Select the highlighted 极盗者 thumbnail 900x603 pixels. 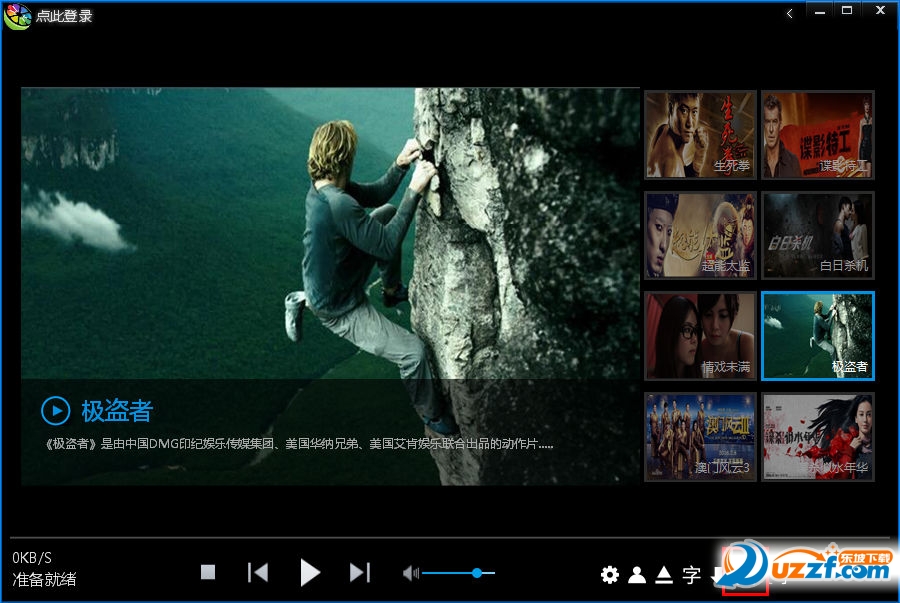(818, 336)
